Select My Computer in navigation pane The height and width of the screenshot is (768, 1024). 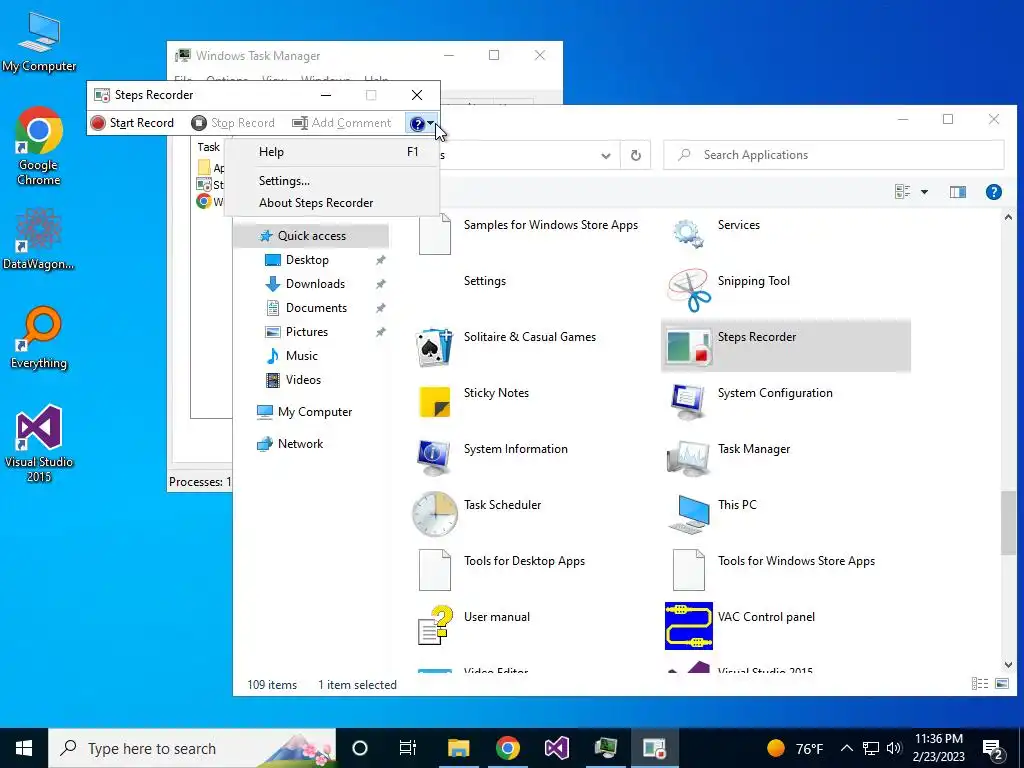point(314,412)
